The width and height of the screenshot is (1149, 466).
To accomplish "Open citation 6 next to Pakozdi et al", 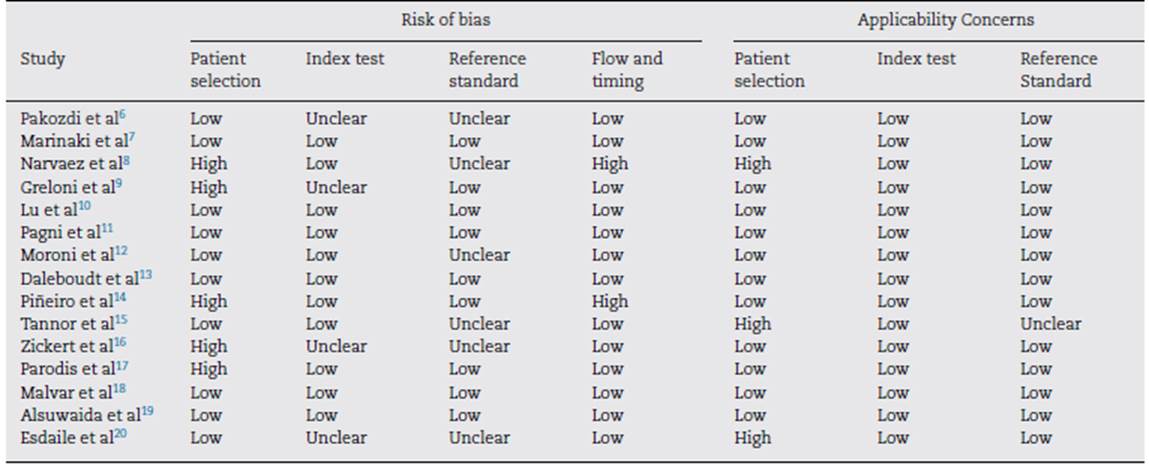I will [x=121, y=114].
